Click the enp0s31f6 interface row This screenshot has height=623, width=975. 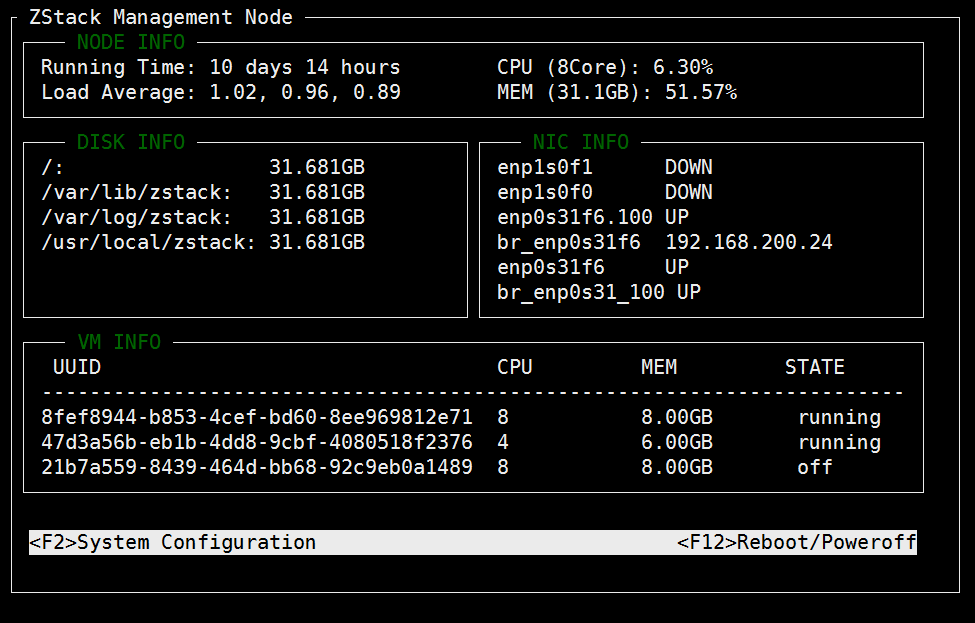(x=593, y=267)
